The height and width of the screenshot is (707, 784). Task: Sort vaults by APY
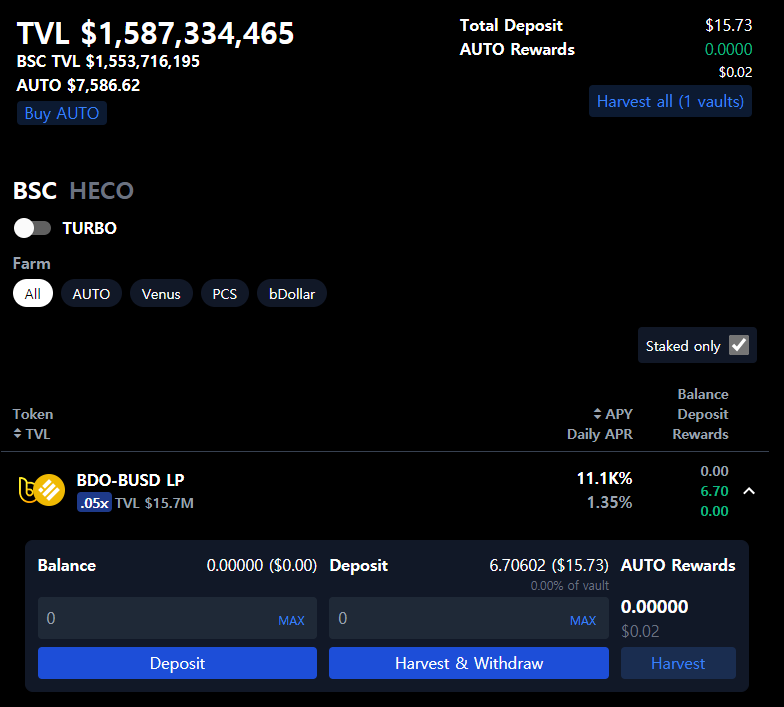pos(613,414)
